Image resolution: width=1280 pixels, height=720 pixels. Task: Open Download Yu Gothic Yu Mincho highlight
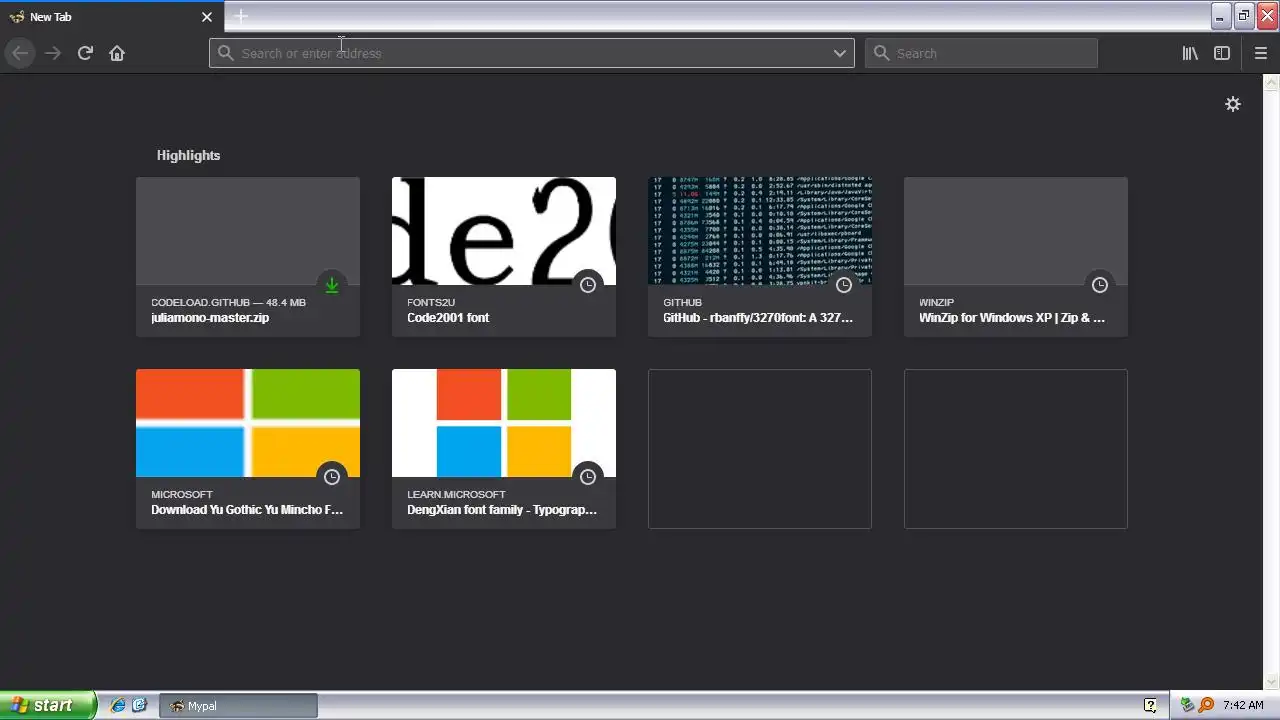pos(248,449)
